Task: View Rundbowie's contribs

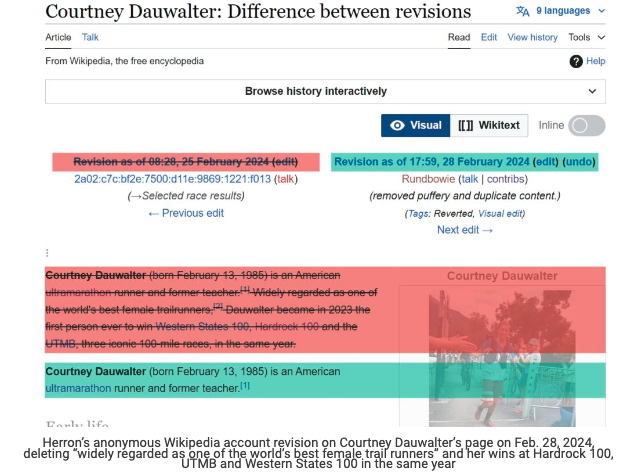Action: 506,179
